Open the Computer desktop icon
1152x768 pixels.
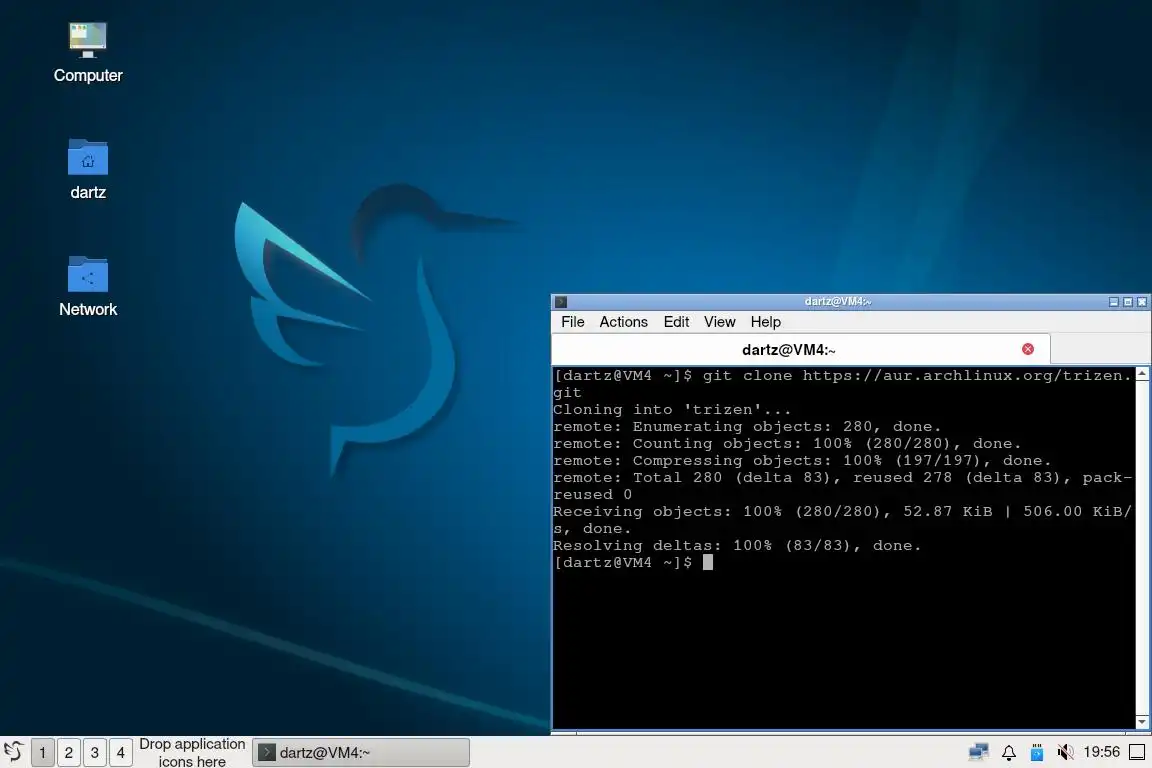click(87, 53)
